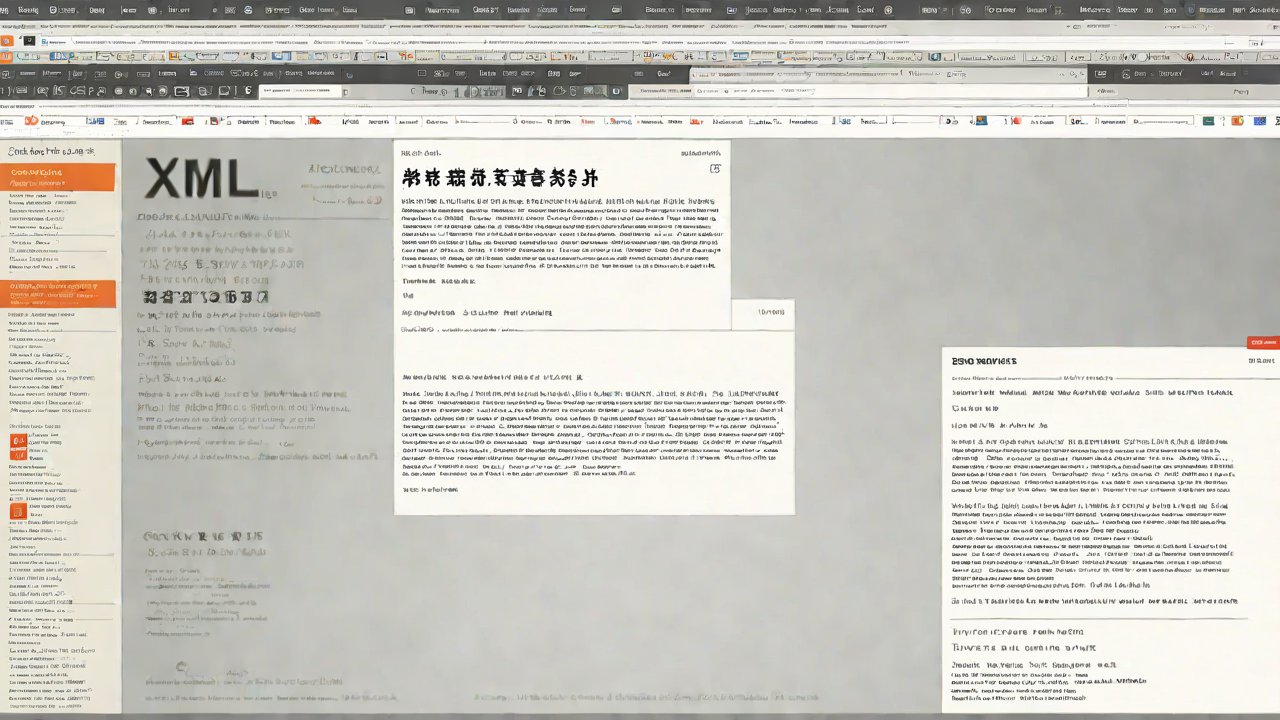Viewport: 1280px width, 720px height.
Task: Click the orange button in the top-left toolbar corner
Action: click(x=7, y=41)
